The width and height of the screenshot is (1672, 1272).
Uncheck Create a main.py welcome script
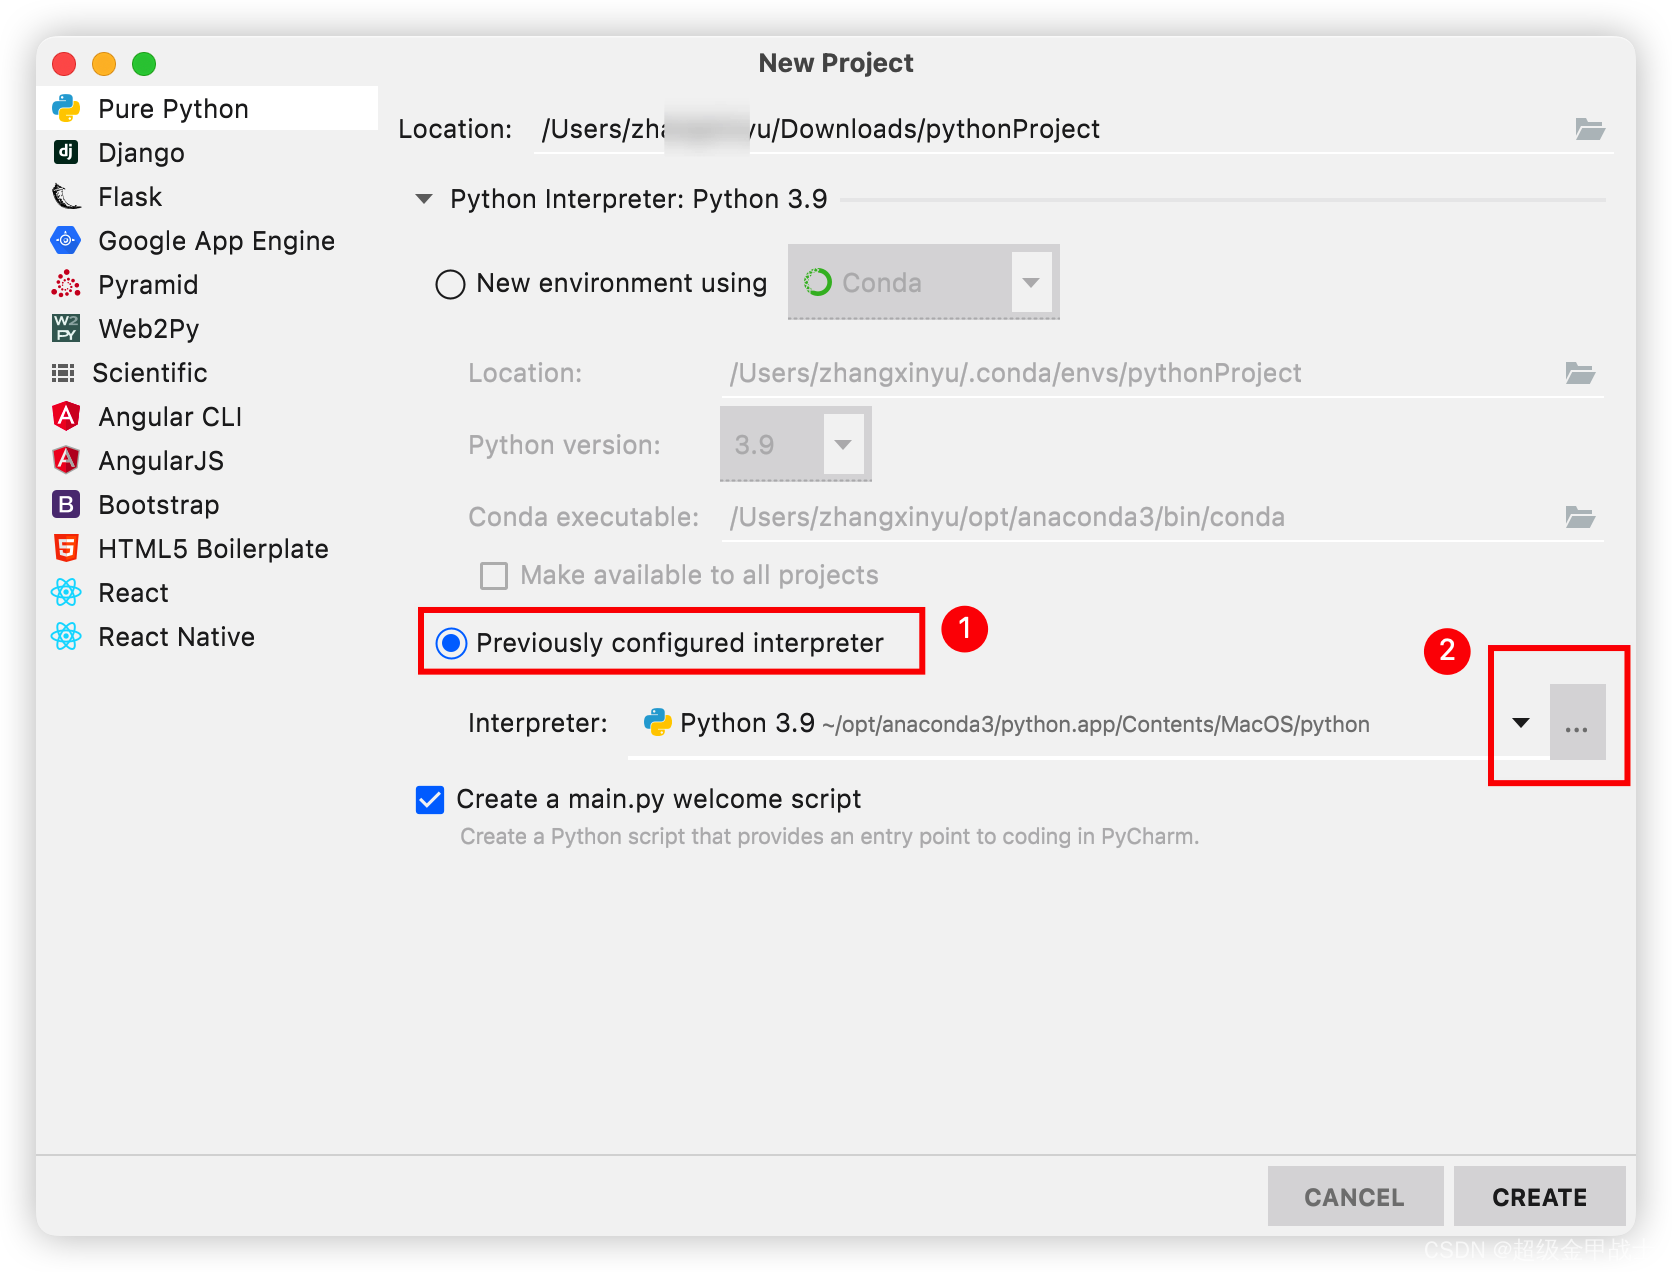[x=430, y=799]
